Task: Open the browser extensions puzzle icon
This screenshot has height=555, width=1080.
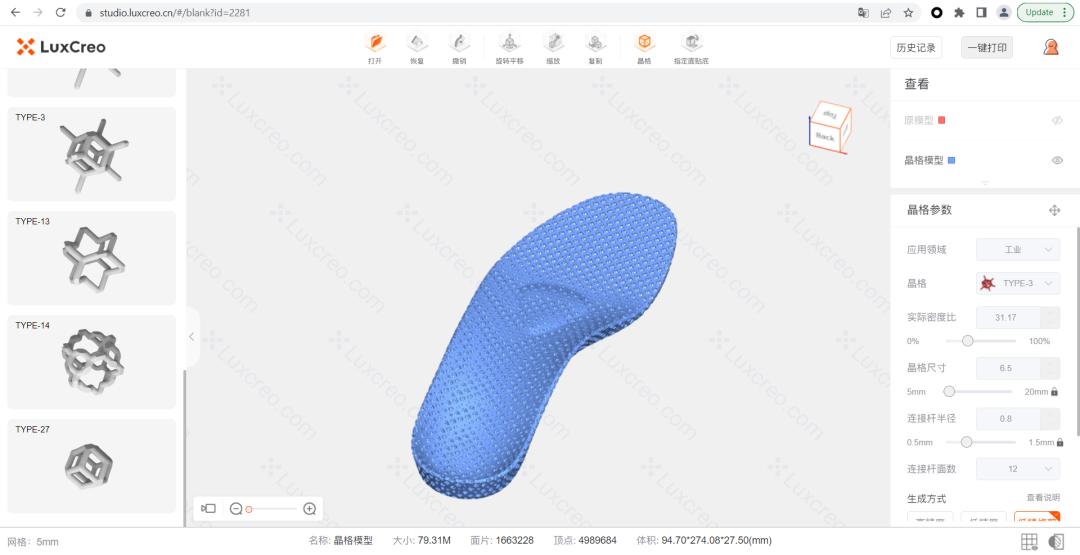Action: 959,12
